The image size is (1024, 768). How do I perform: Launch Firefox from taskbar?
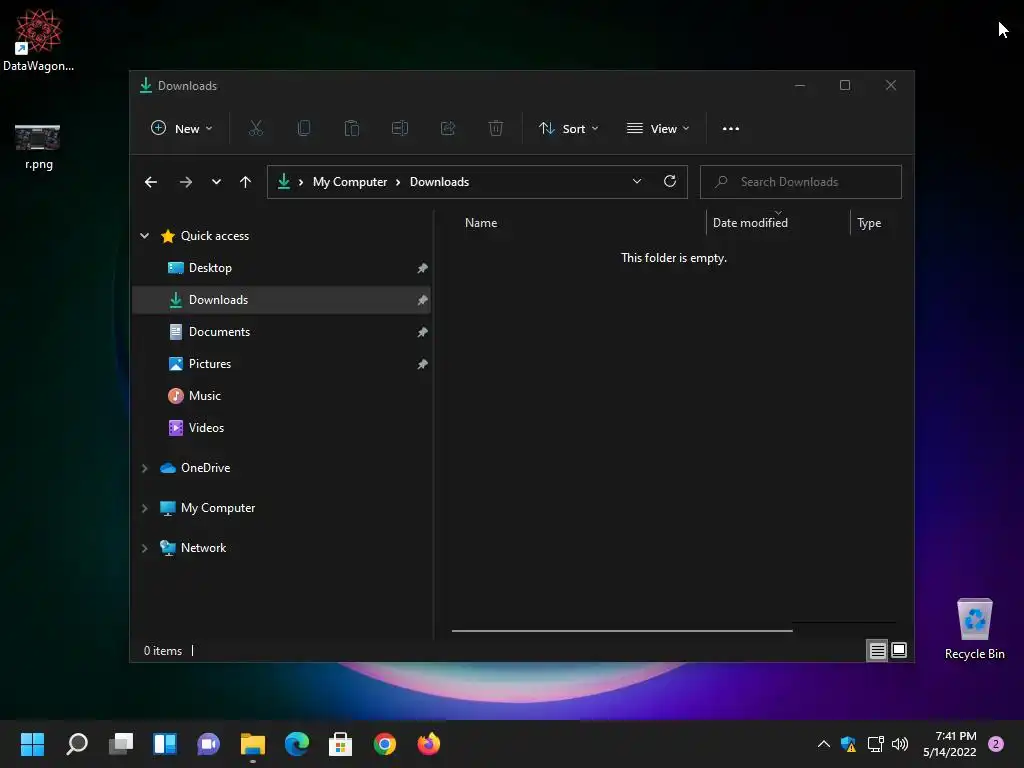click(429, 744)
